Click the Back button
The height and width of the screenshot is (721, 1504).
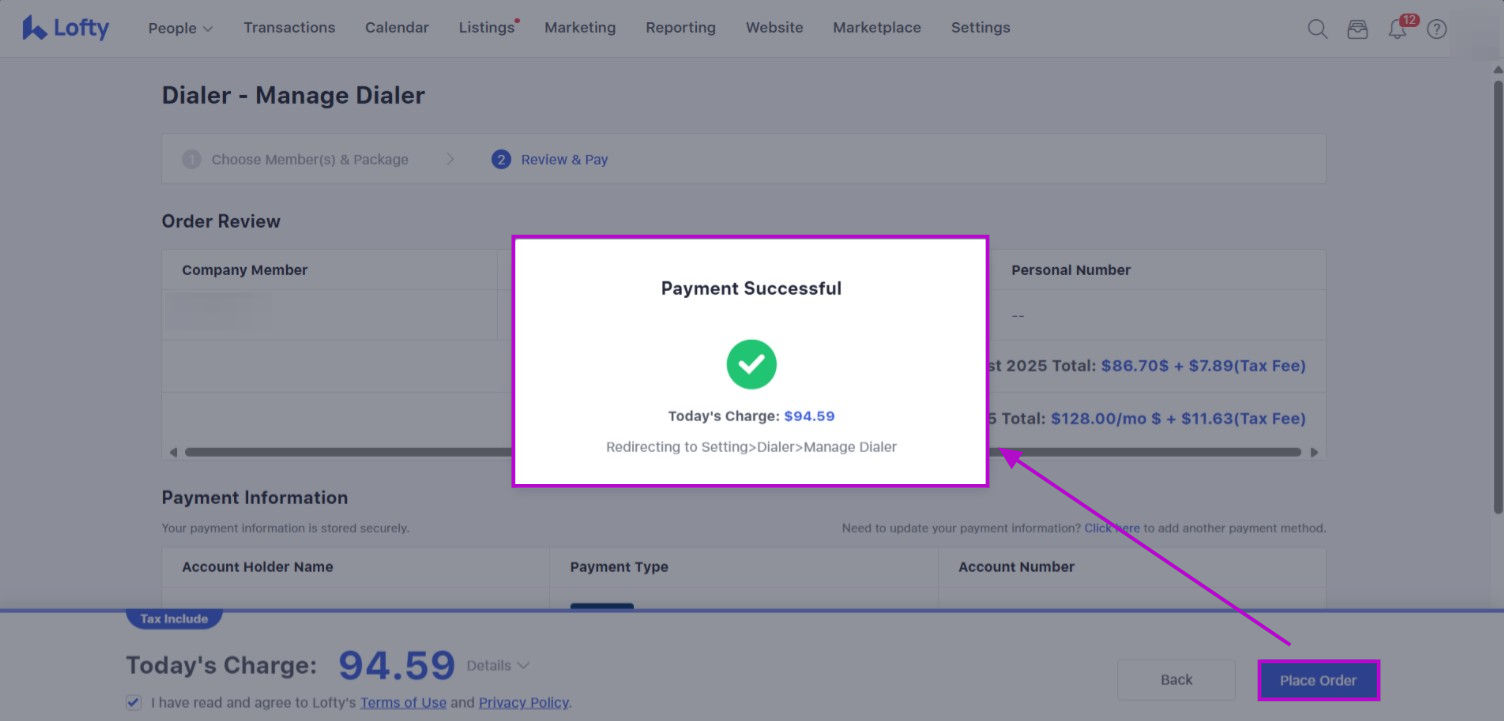click(1176, 680)
